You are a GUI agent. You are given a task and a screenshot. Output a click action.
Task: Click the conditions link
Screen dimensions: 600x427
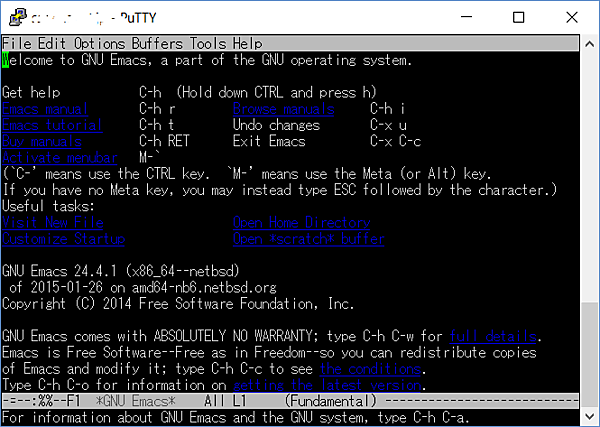pos(370,369)
